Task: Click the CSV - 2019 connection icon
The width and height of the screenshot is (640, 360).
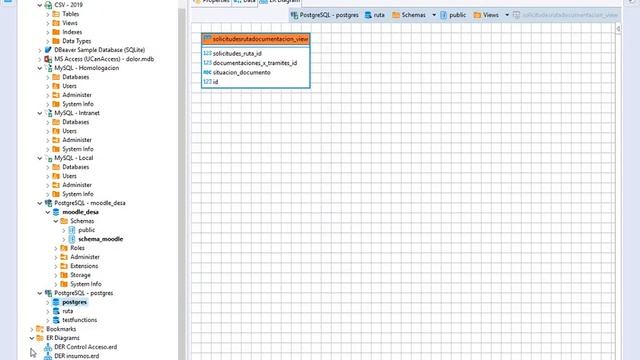Action: 48,5
